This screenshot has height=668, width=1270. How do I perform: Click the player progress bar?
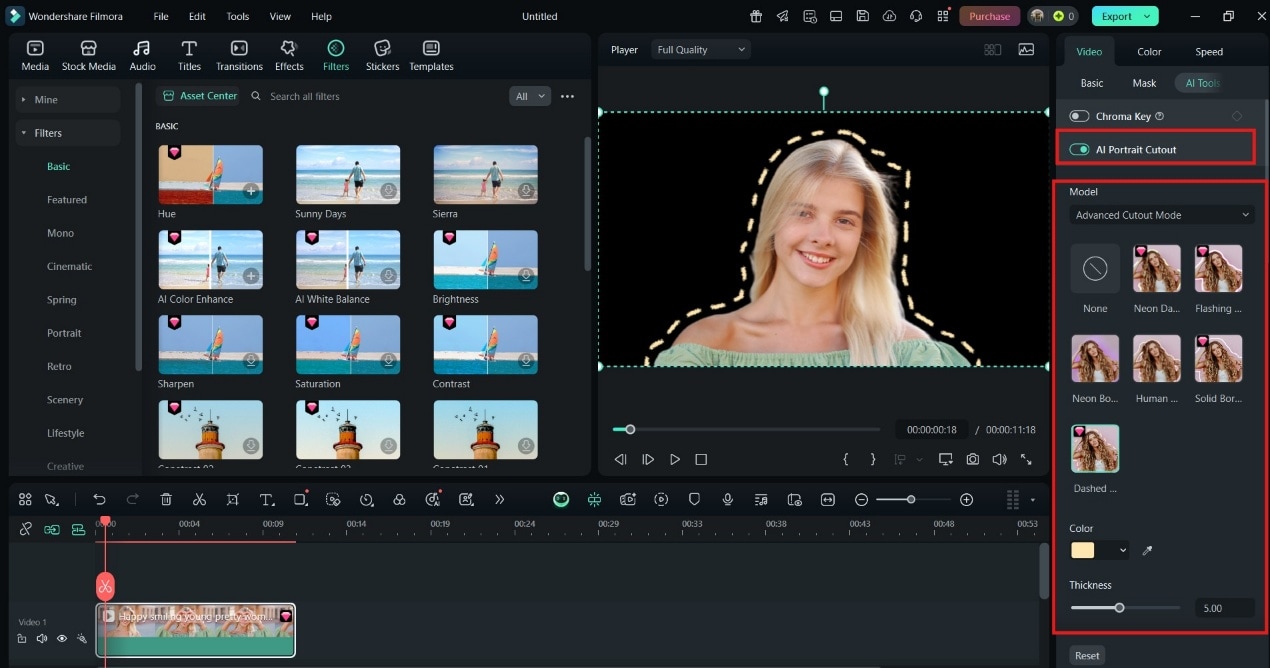[x=746, y=429]
